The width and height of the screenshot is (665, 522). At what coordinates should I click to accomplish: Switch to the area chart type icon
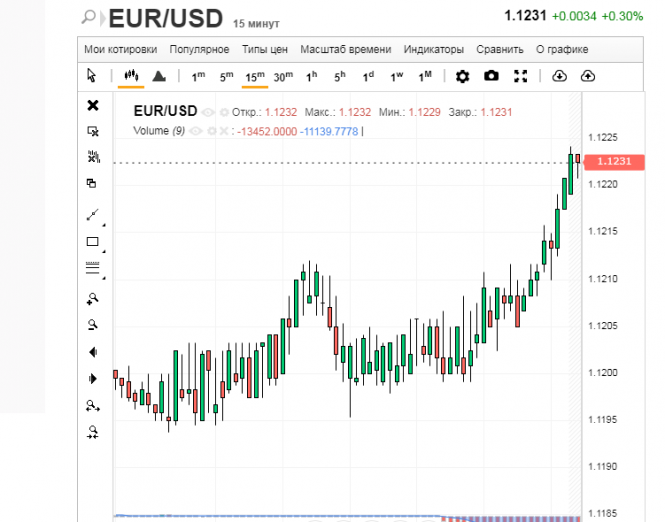click(x=159, y=76)
